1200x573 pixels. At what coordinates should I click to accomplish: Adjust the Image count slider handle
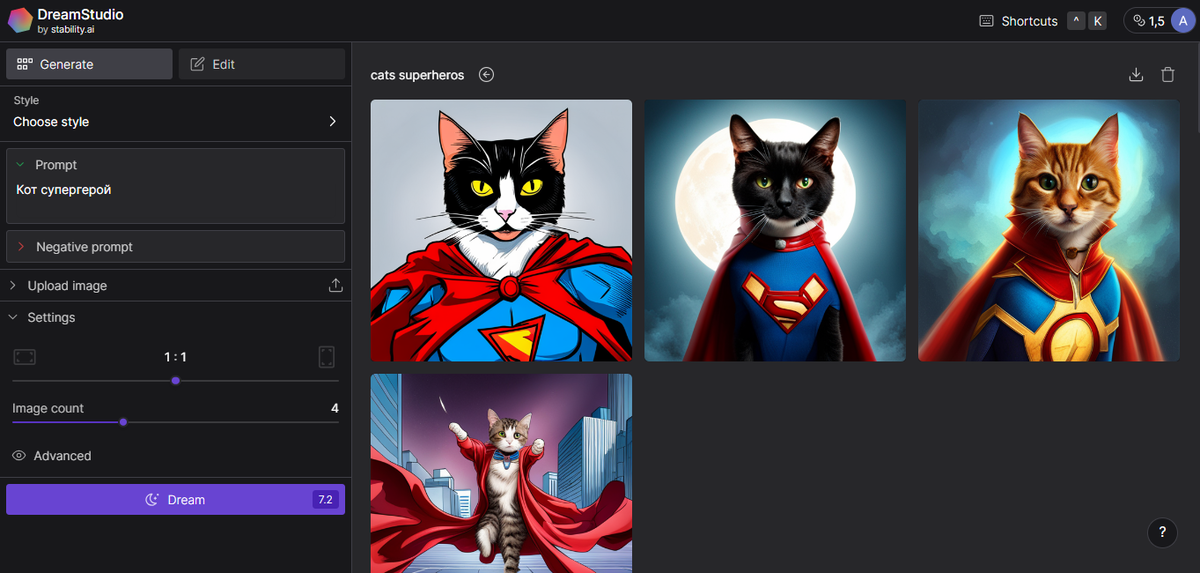pyautogui.click(x=123, y=422)
